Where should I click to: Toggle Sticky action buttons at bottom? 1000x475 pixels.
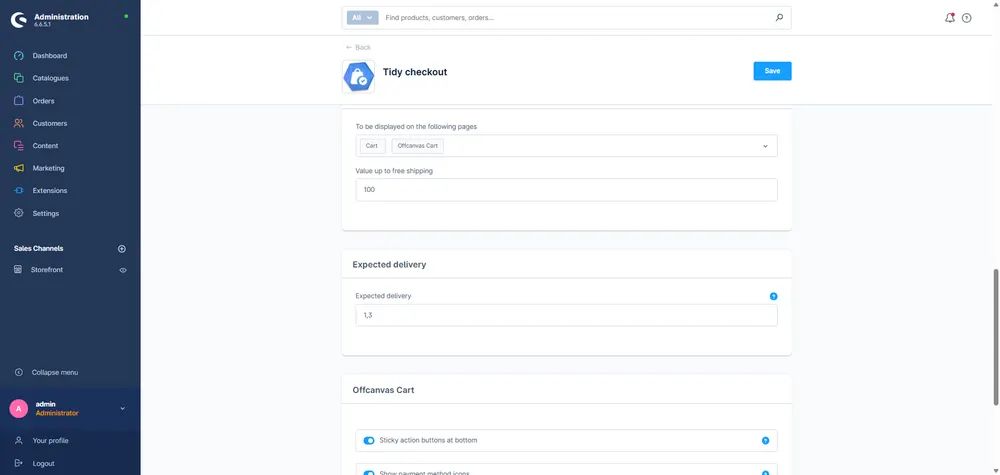coord(369,441)
